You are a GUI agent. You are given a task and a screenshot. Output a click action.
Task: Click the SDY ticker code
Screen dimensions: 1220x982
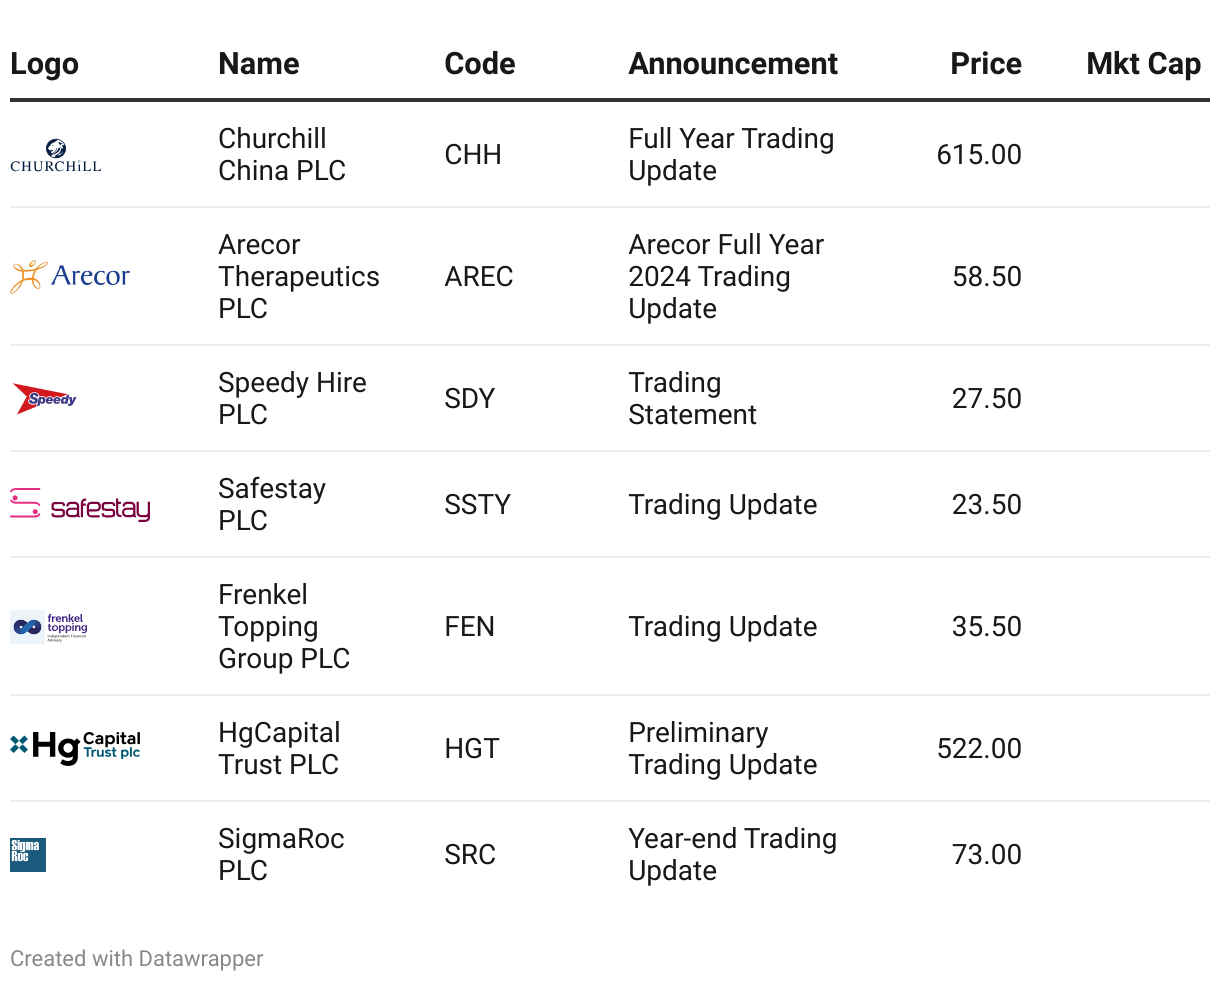pos(470,399)
